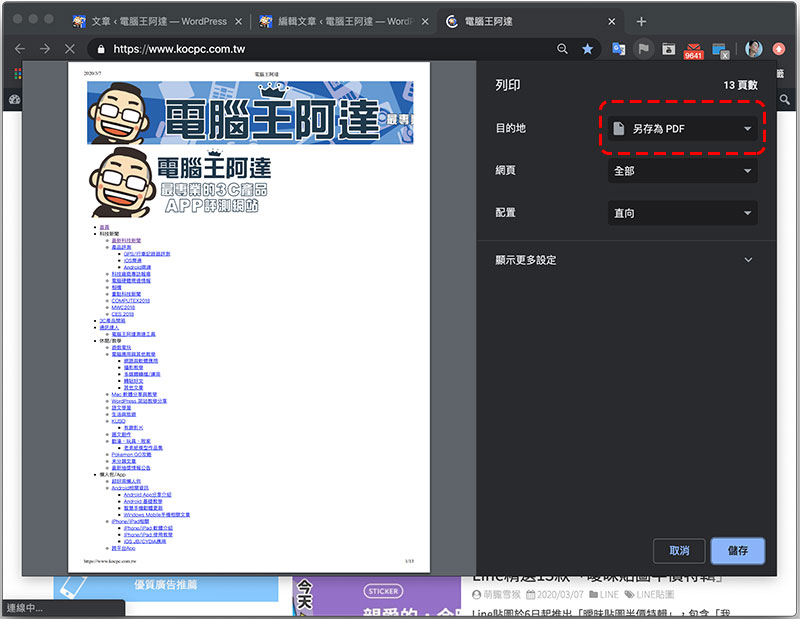
Task: Click the screenshot camera extension icon
Action: click(x=668, y=49)
